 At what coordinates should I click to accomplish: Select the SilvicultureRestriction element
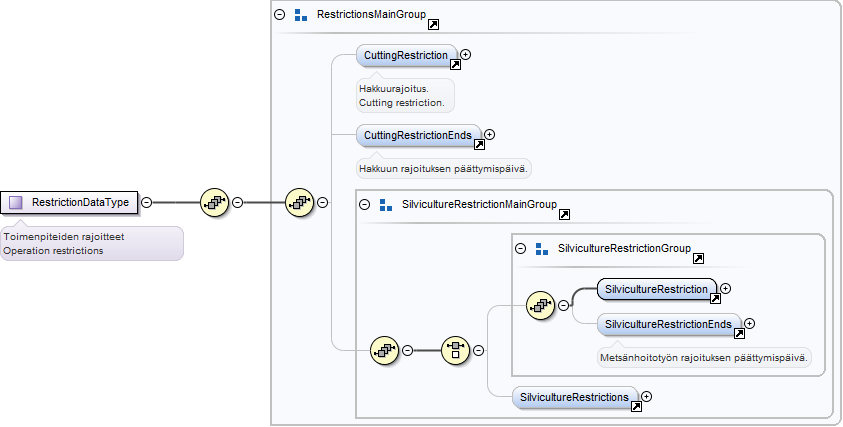point(656,289)
